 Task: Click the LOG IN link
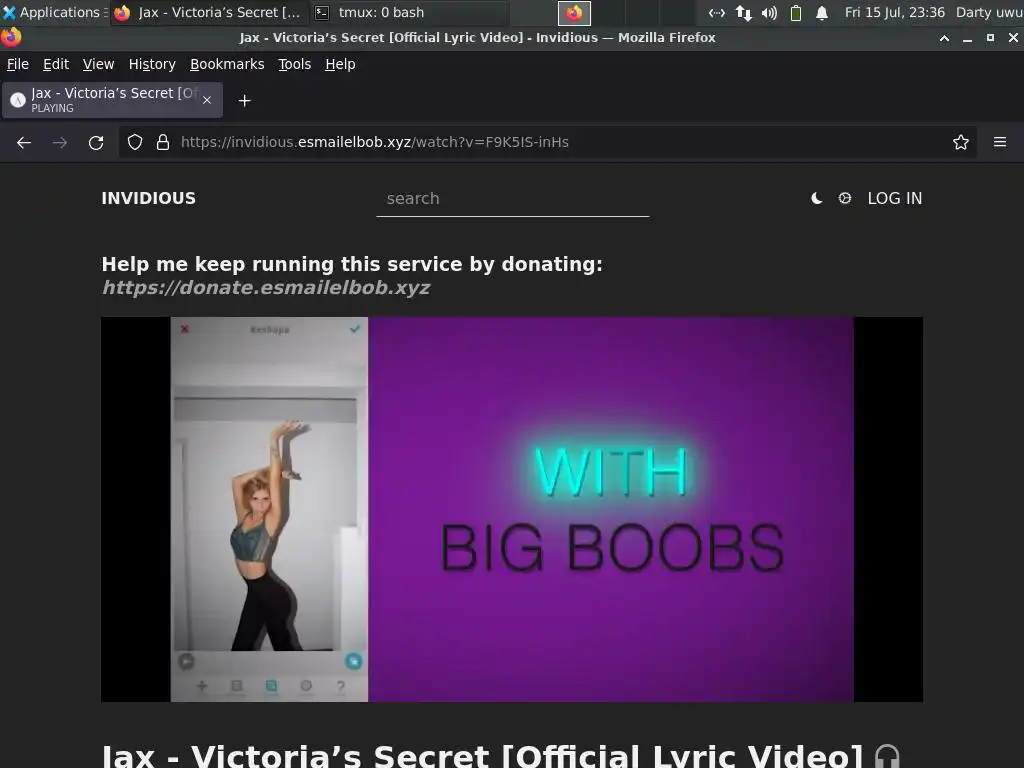pyautogui.click(x=895, y=199)
